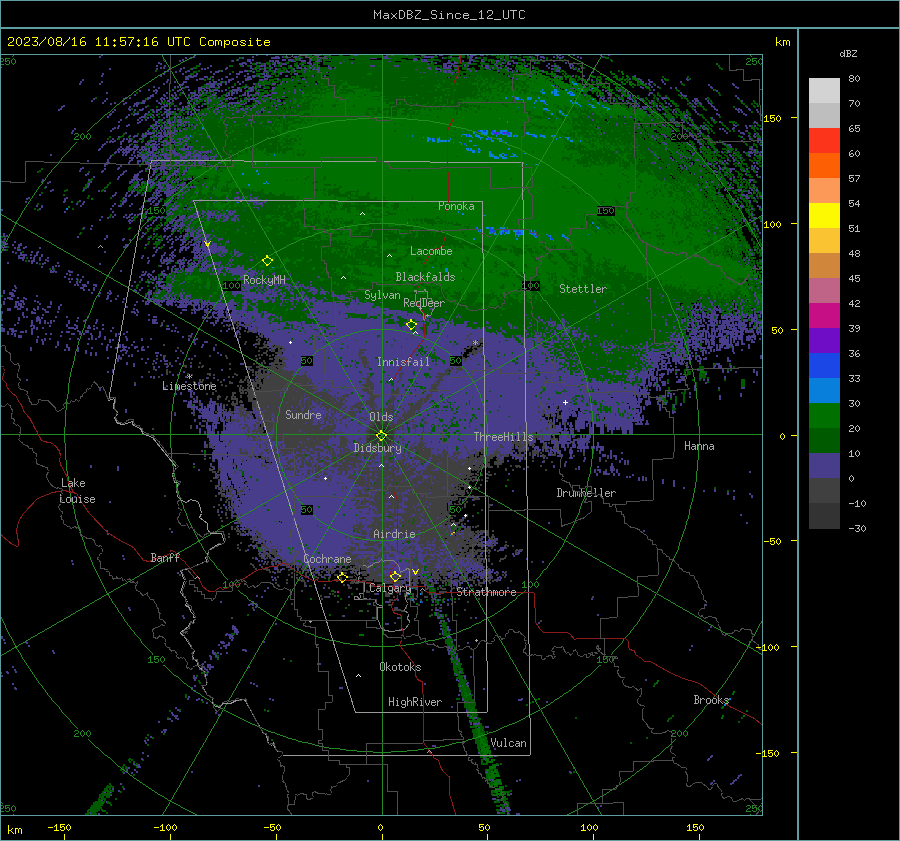Click the black-boxed 150 range ring label
Image resolution: width=900 pixels, height=841 pixels.
pyautogui.click(x=606, y=211)
